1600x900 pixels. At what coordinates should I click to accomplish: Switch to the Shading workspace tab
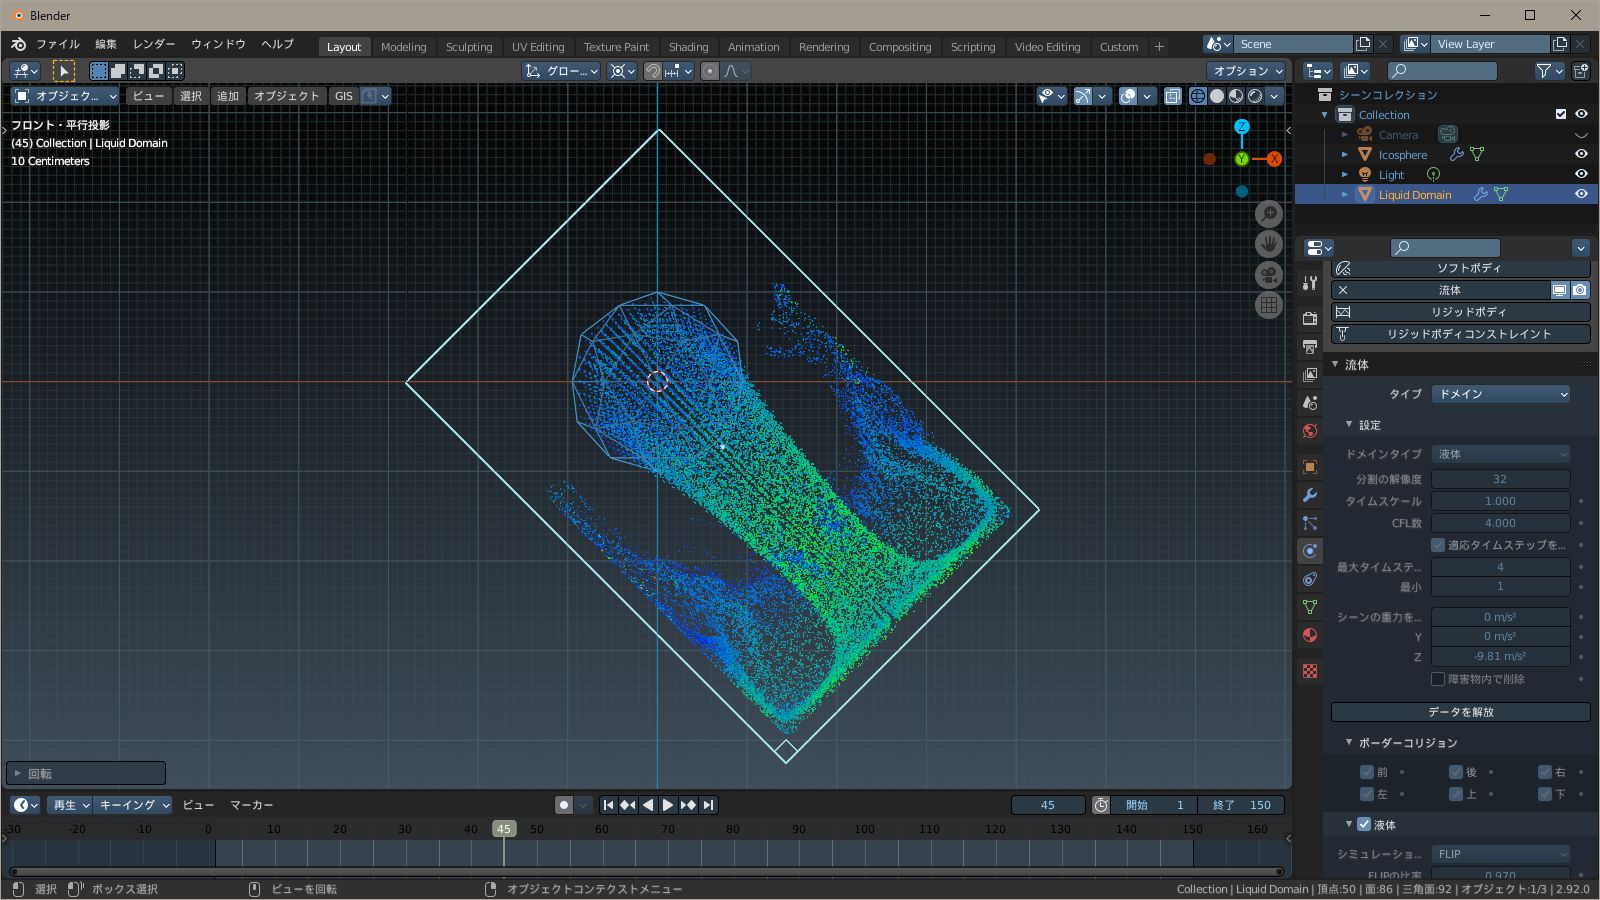(x=688, y=47)
